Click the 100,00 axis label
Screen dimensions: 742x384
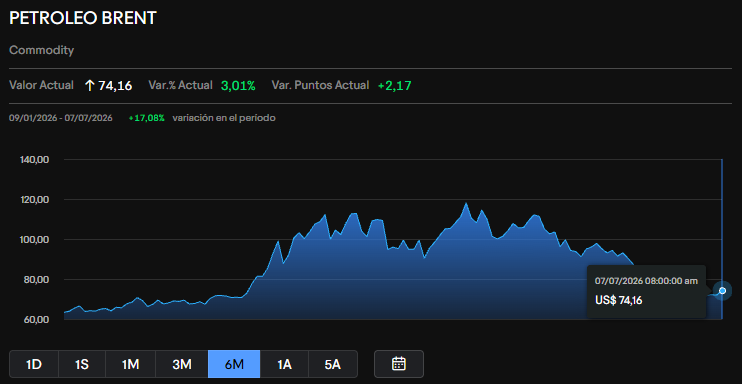tap(34, 240)
